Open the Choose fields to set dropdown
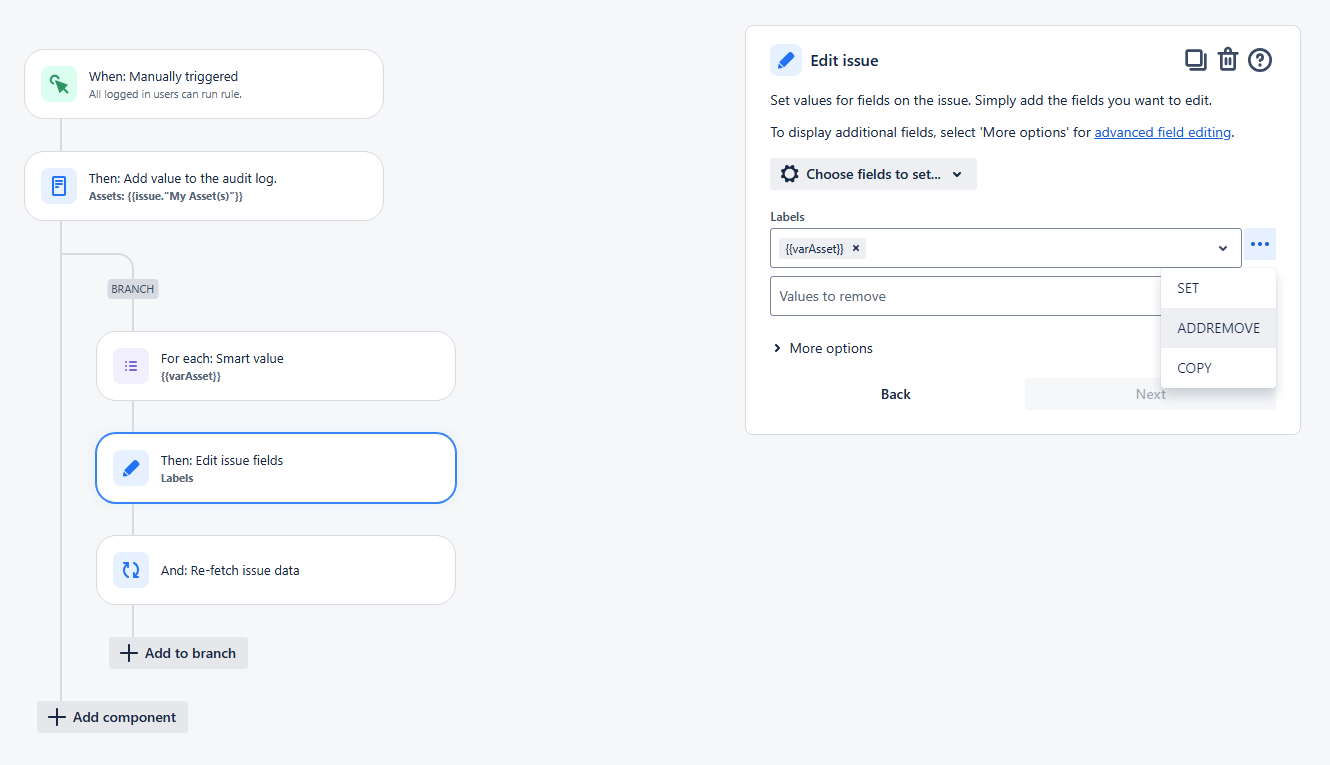Image resolution: width=1330 pixels, height=765 pixels. click(873, 173)
